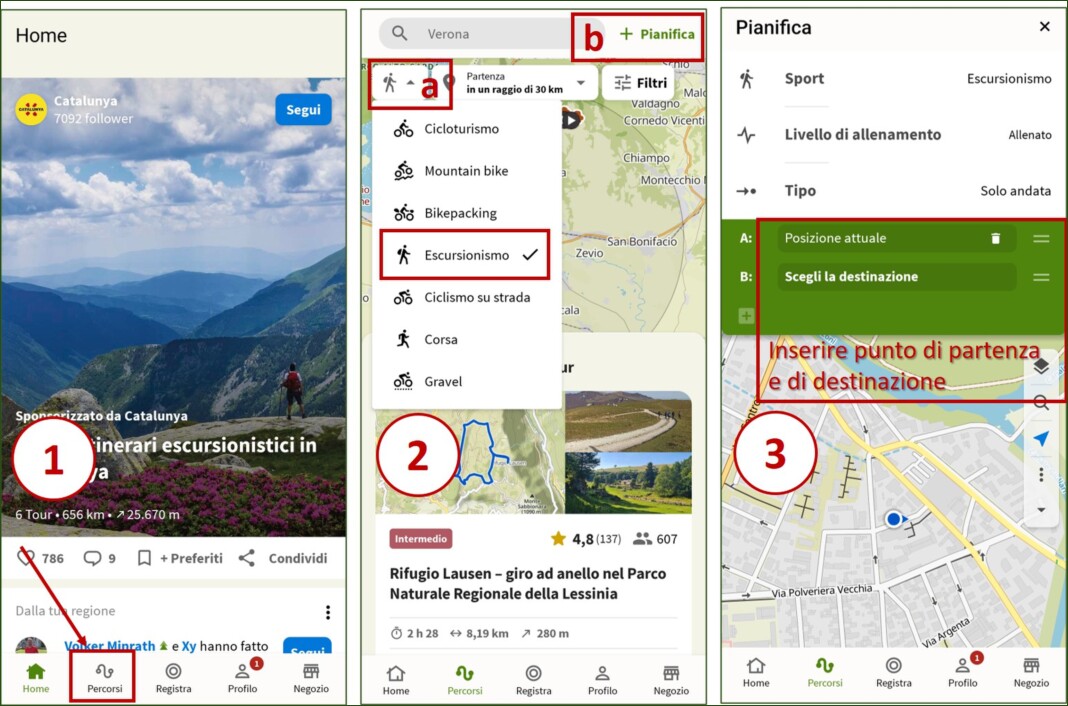Open the Catalunya profile avatar

click(x=31, y=109)
